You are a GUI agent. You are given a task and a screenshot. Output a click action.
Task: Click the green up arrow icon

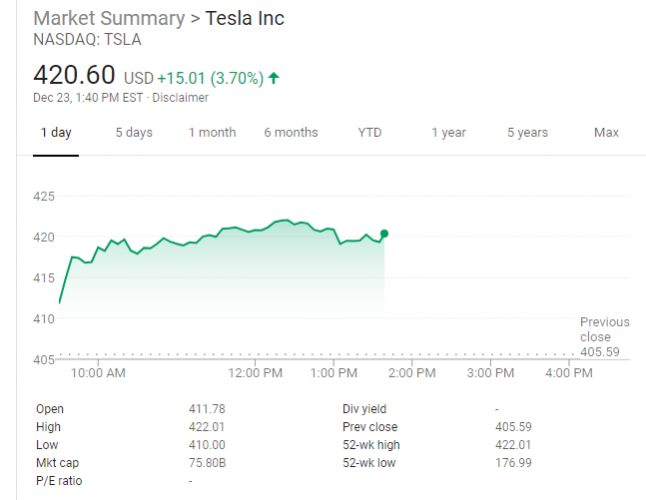[x=274, y=77]
